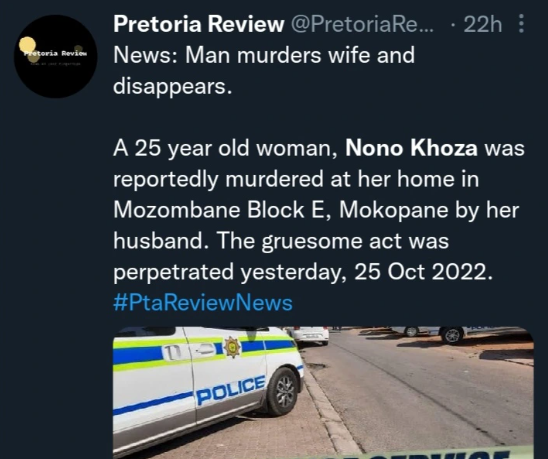Open the tweet's three-dot more menu
This screenshot has height=459, width=548.
[x=521, y=24]
